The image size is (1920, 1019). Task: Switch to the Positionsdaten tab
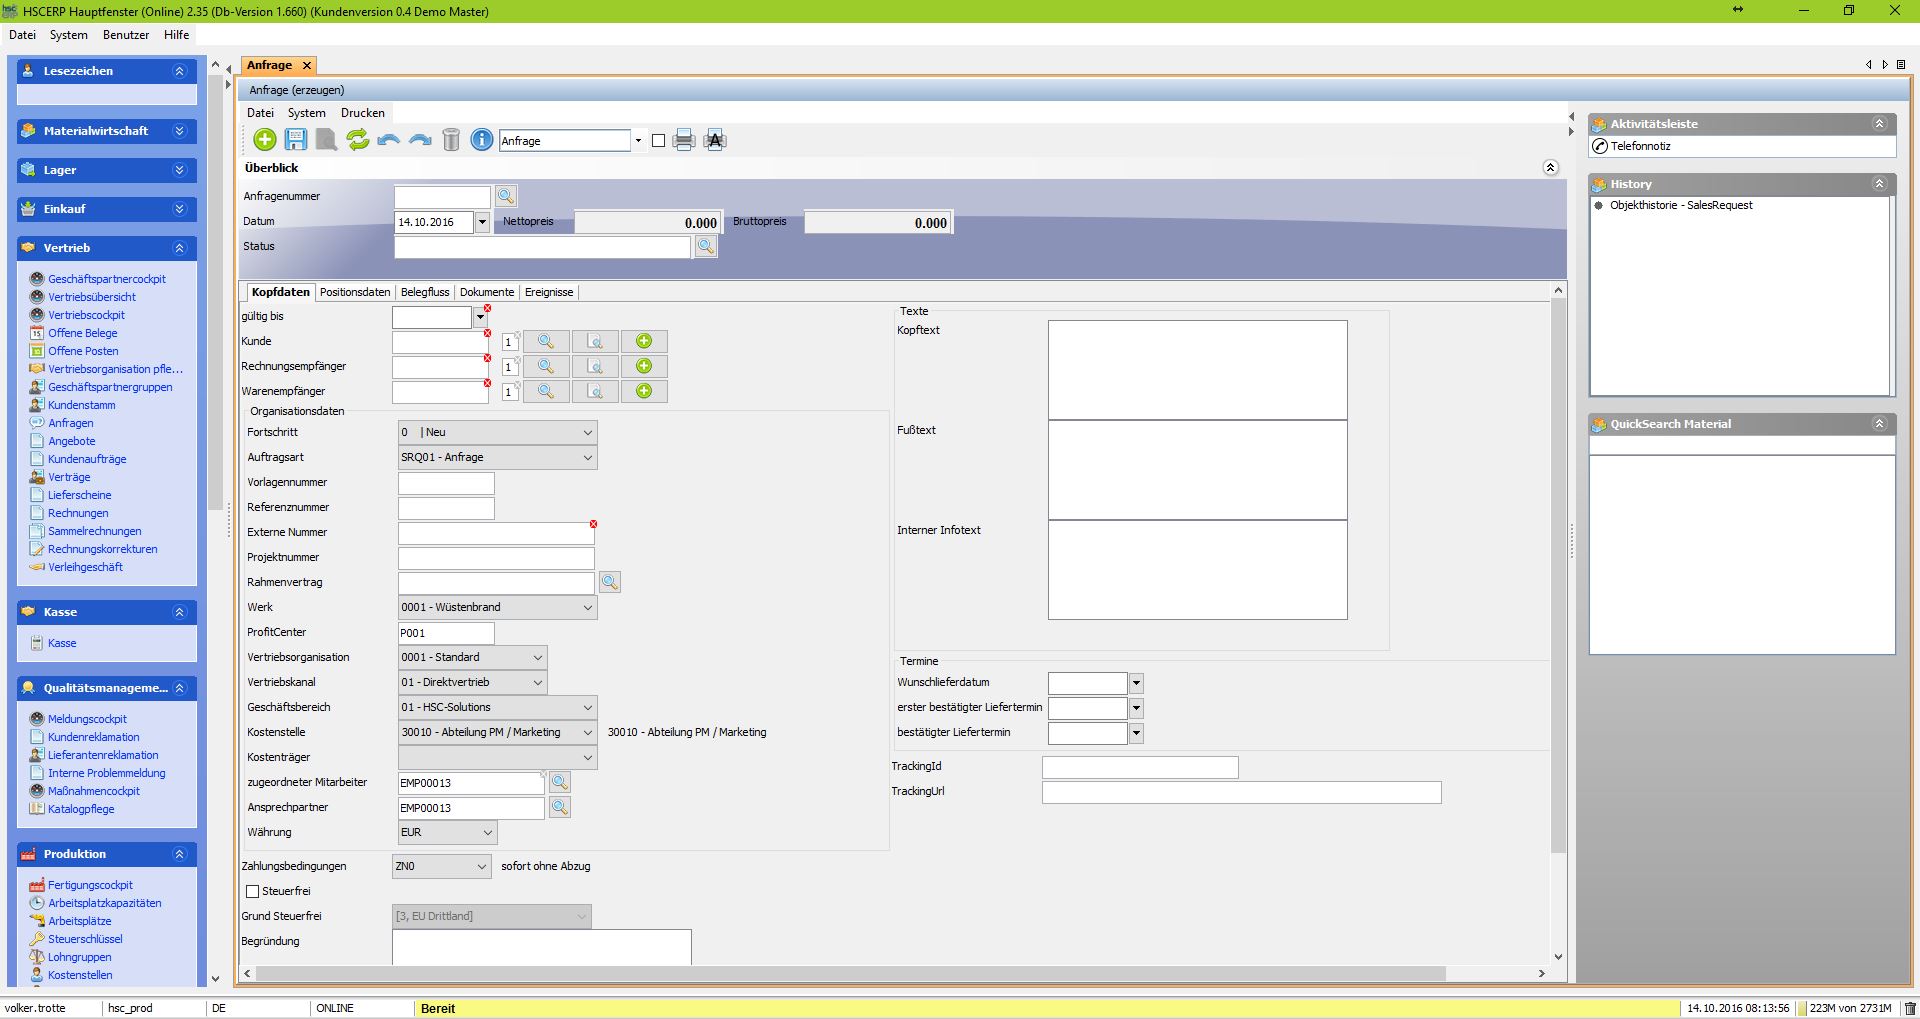355,292
